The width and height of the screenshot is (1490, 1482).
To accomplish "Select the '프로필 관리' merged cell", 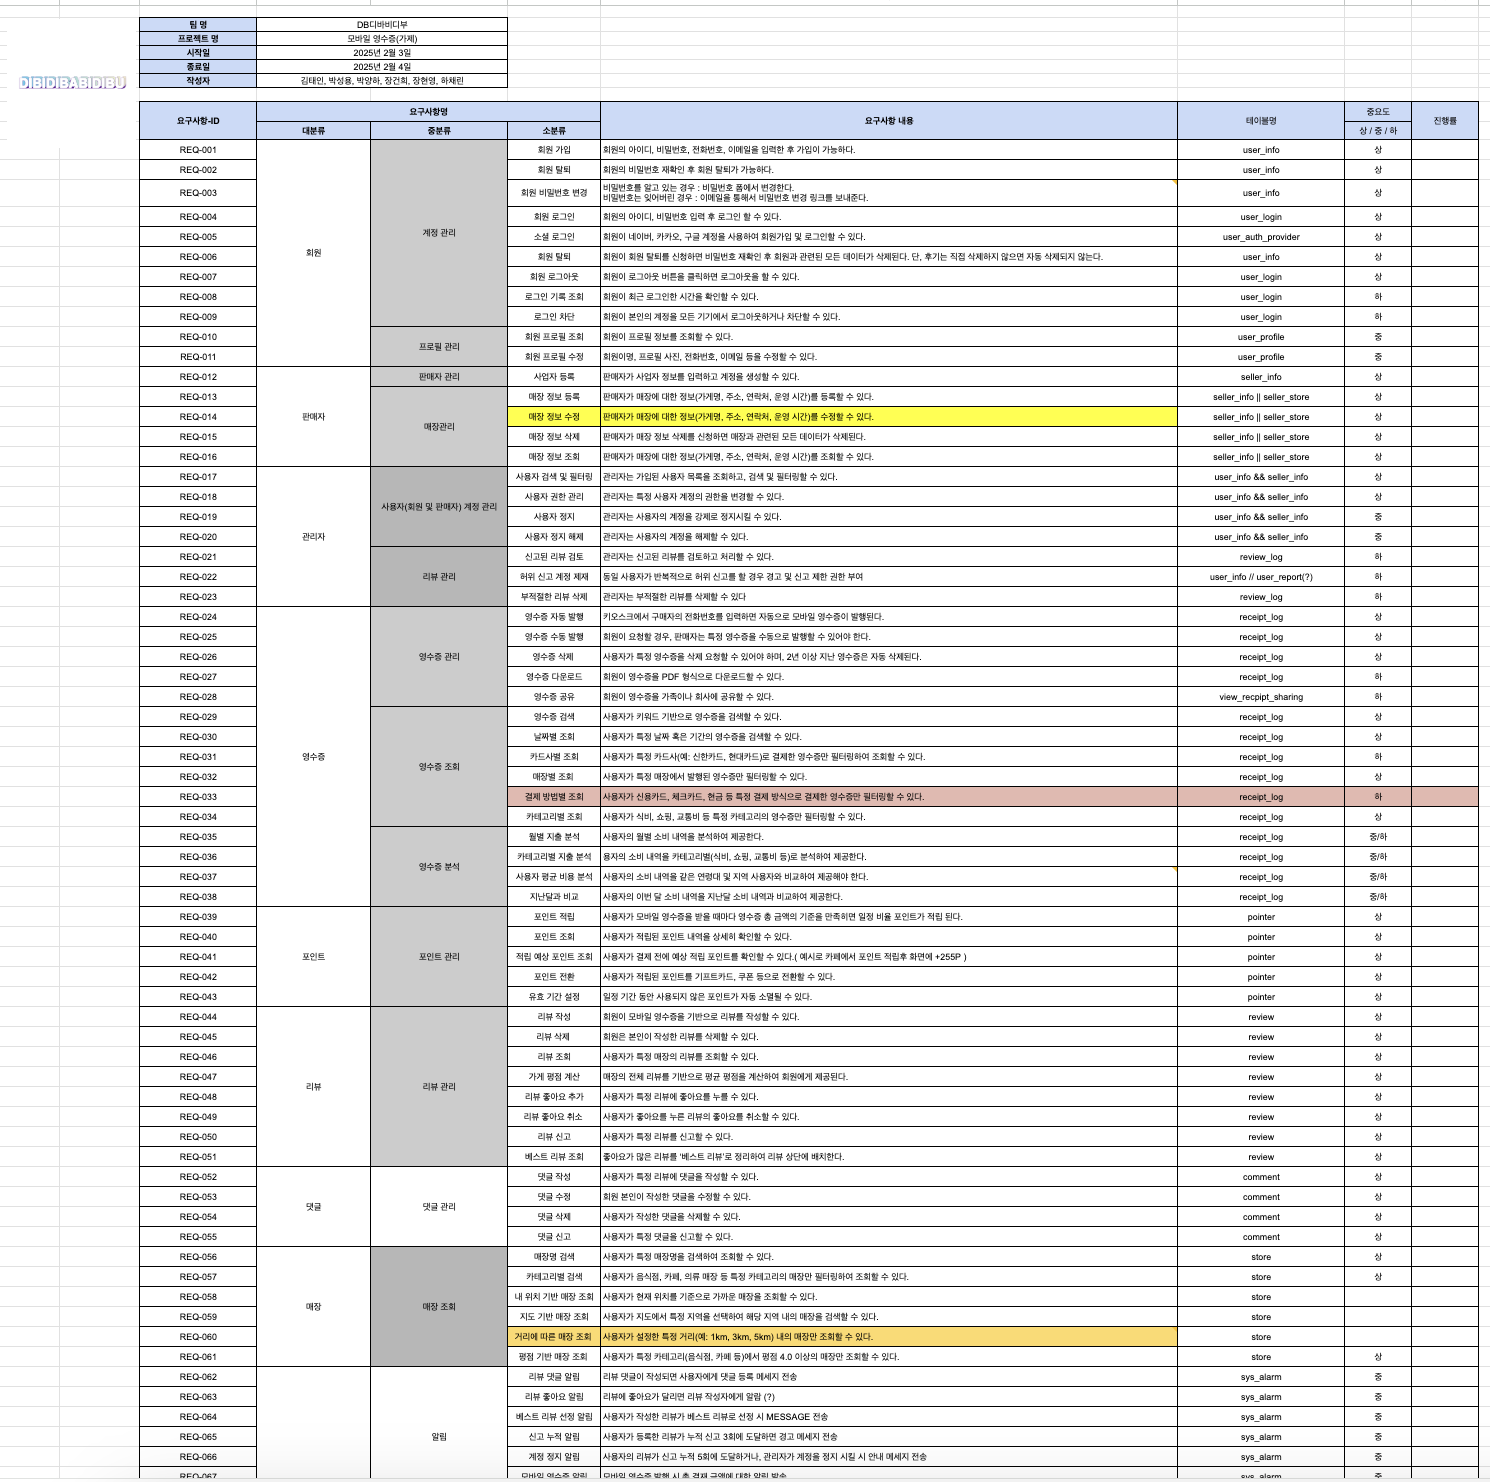I will [439, 347].
